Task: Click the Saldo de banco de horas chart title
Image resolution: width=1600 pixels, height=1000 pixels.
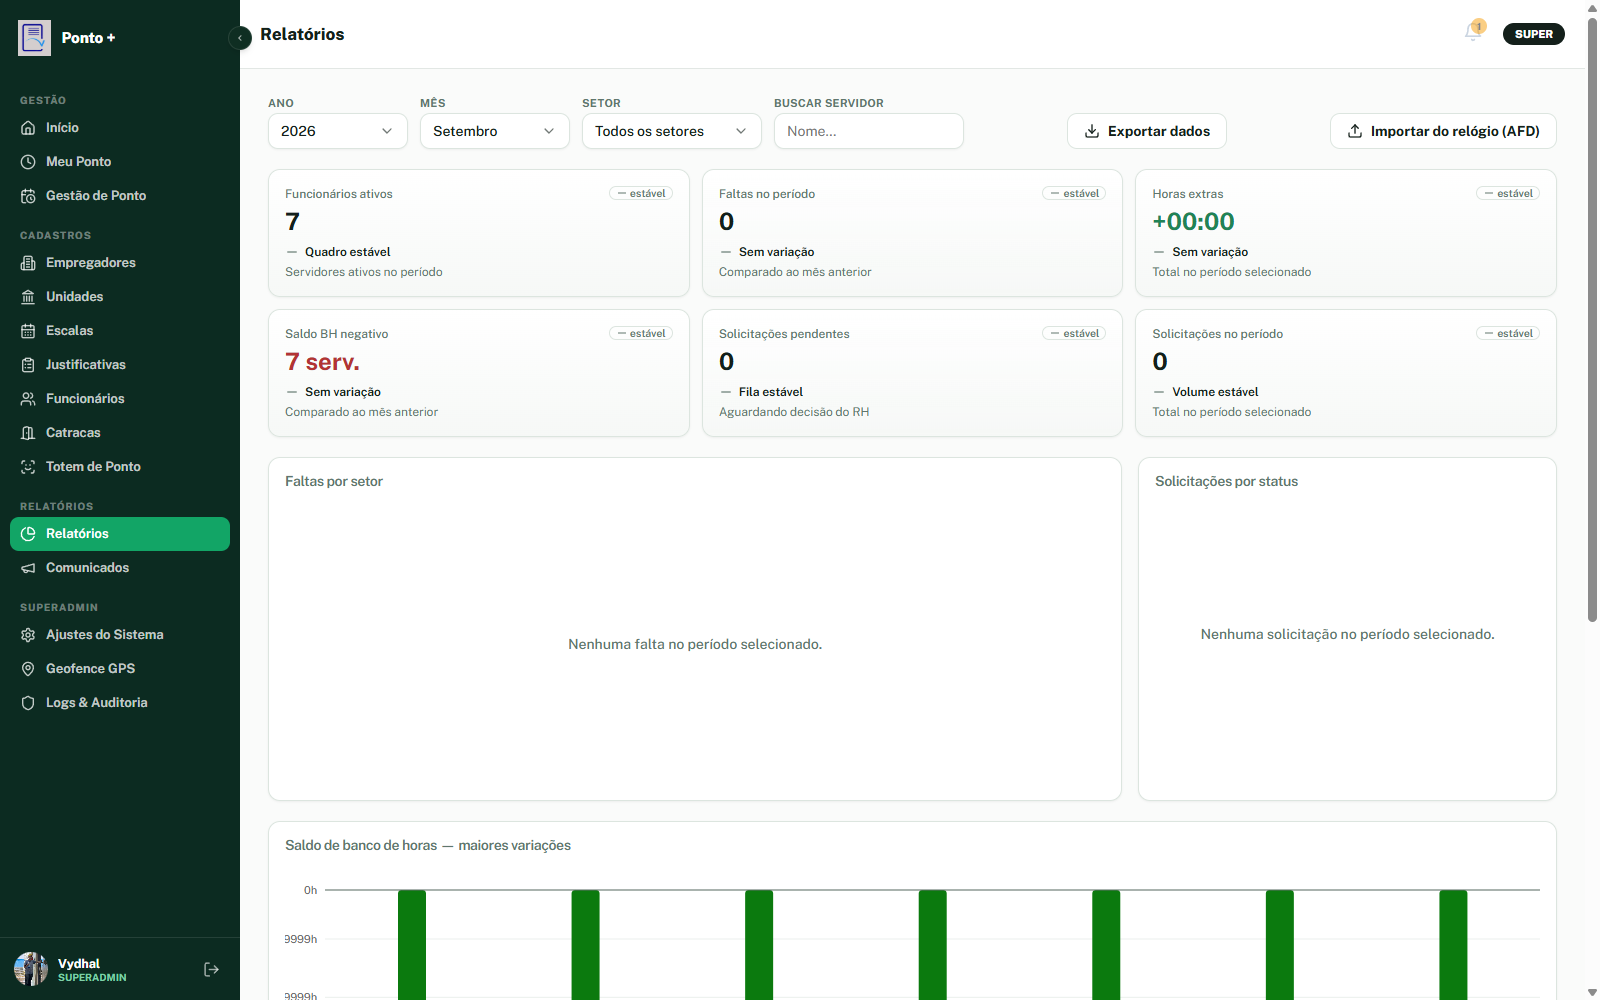Action: [428, 846]
